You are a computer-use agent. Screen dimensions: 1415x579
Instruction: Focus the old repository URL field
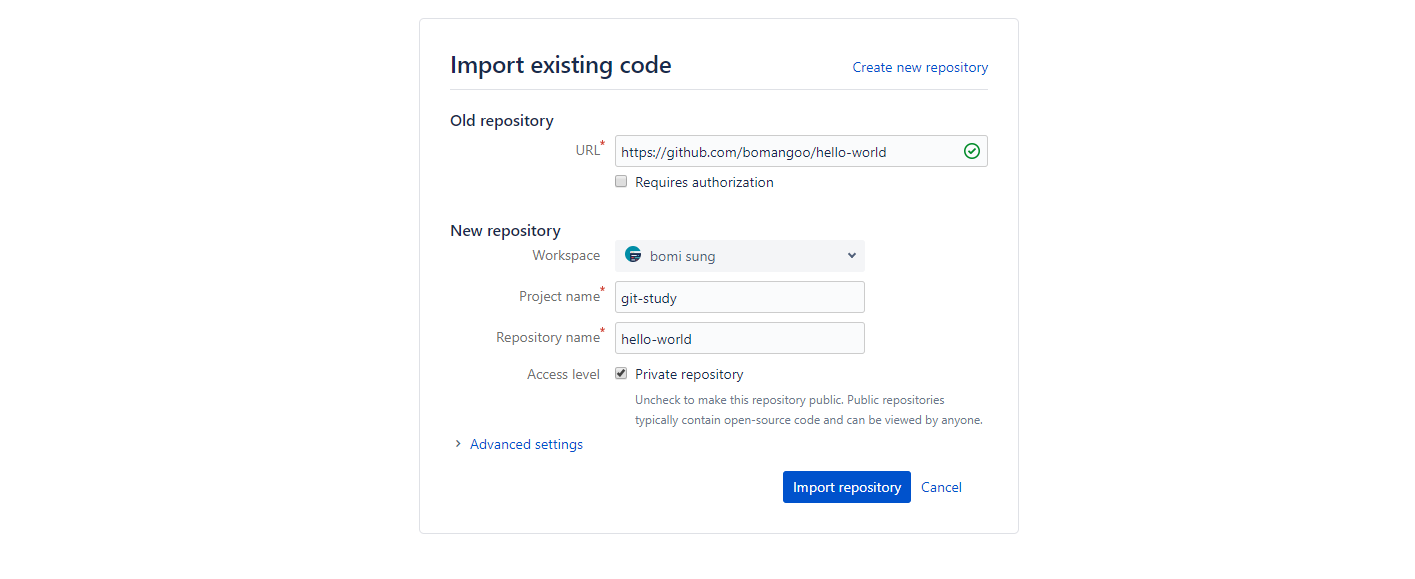point(801,151)
